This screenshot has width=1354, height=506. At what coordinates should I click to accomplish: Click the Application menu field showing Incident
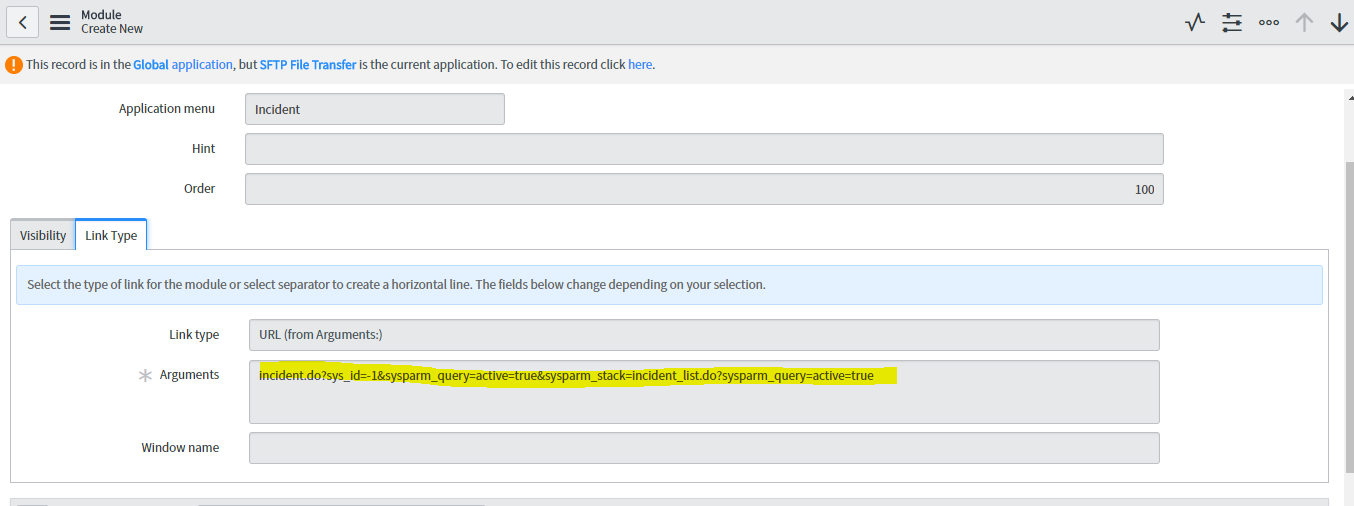tap(375, 109)
